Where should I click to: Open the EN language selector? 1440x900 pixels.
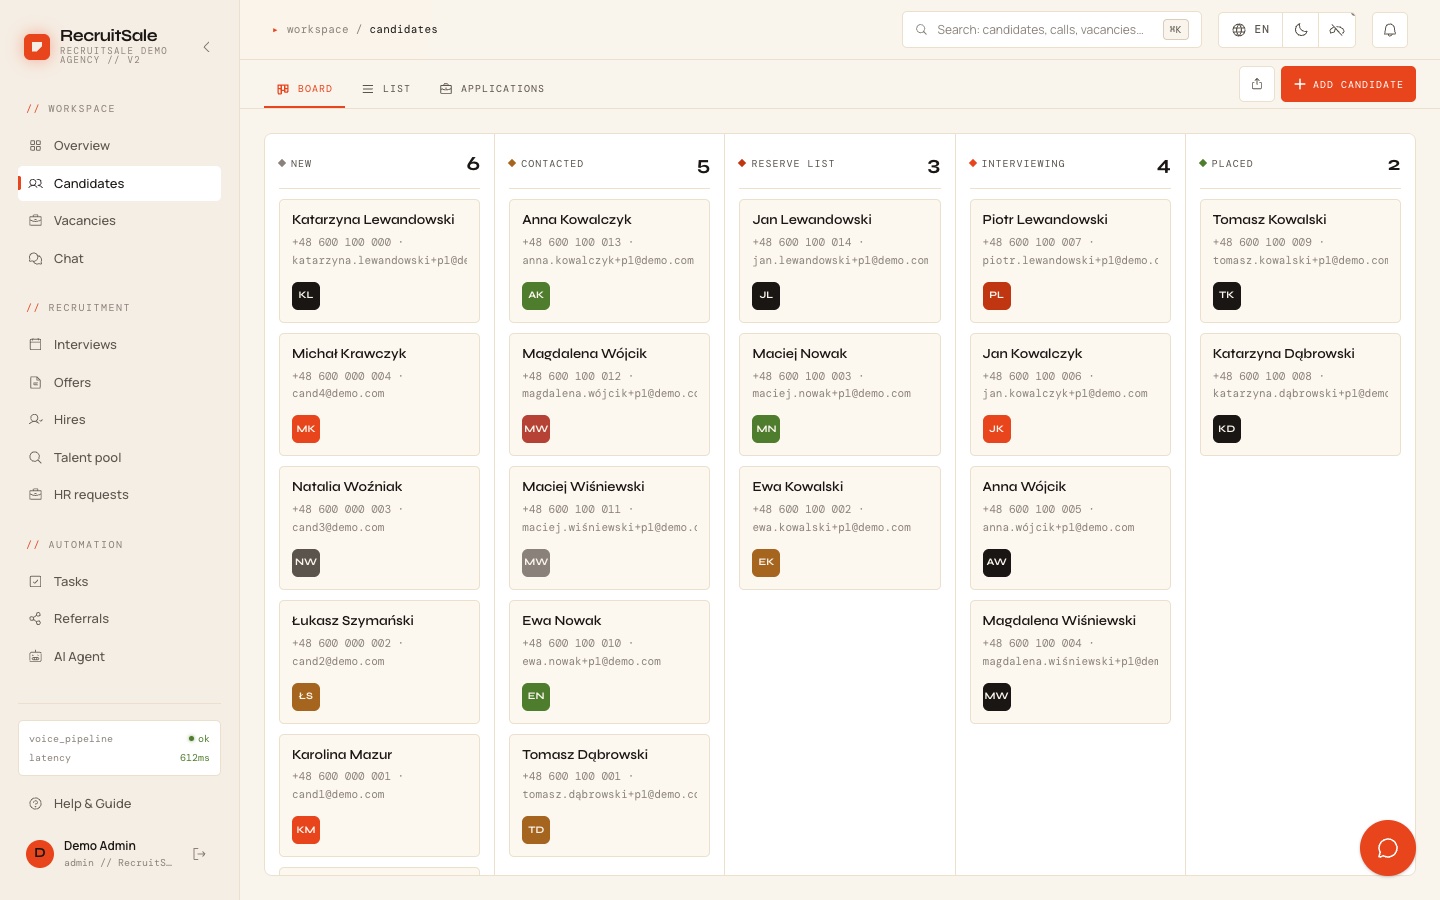point(1251,30)
